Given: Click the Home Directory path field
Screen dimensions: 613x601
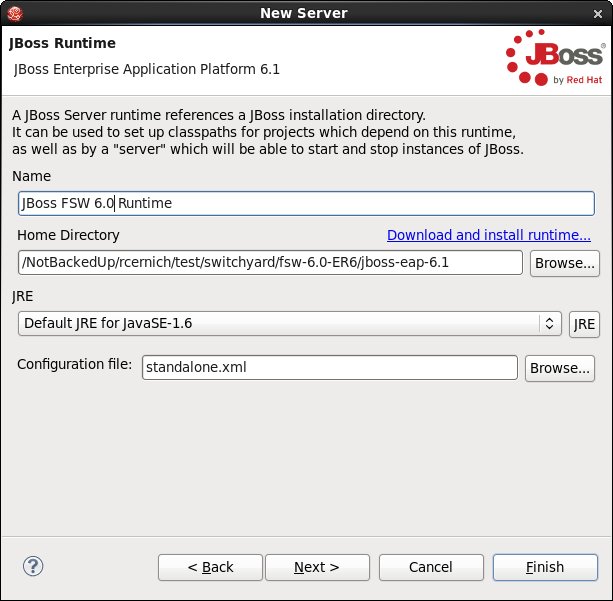Looking at the screenshot, I should pyautogui.click(x=270, y=262).
